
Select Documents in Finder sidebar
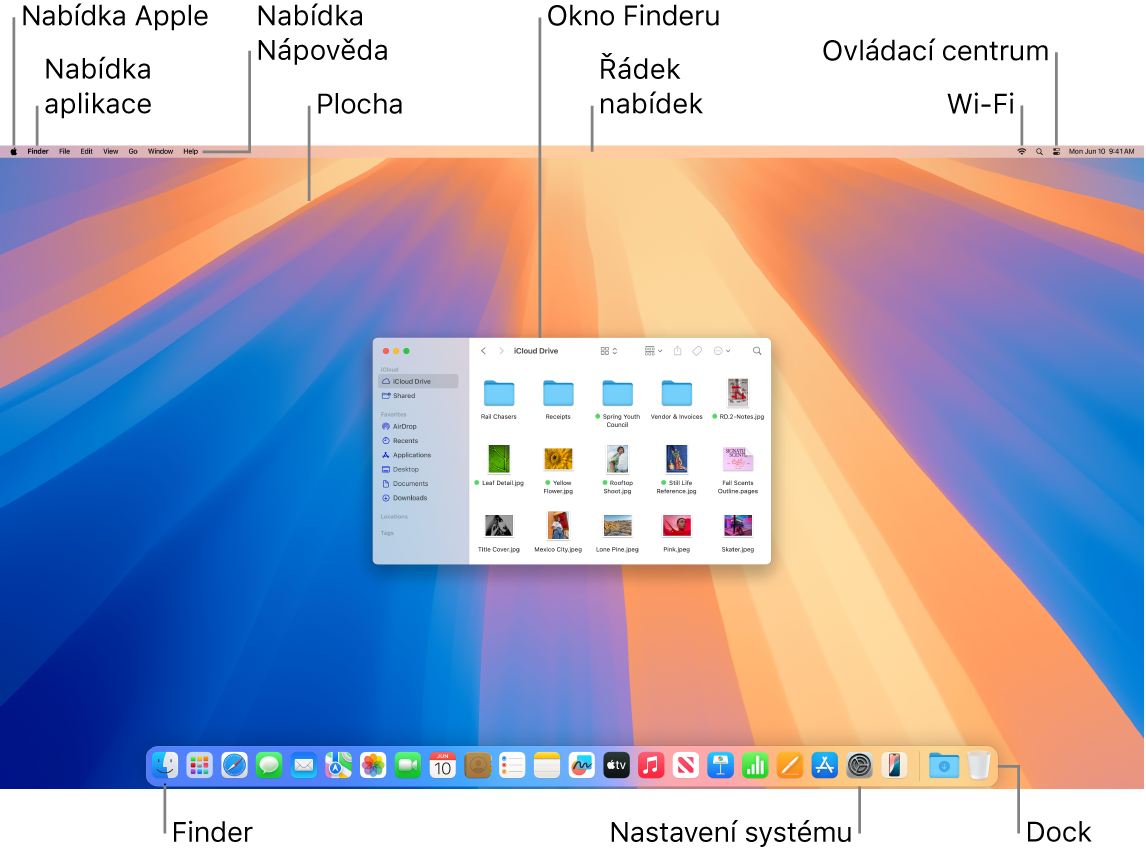tap(418, 483)
